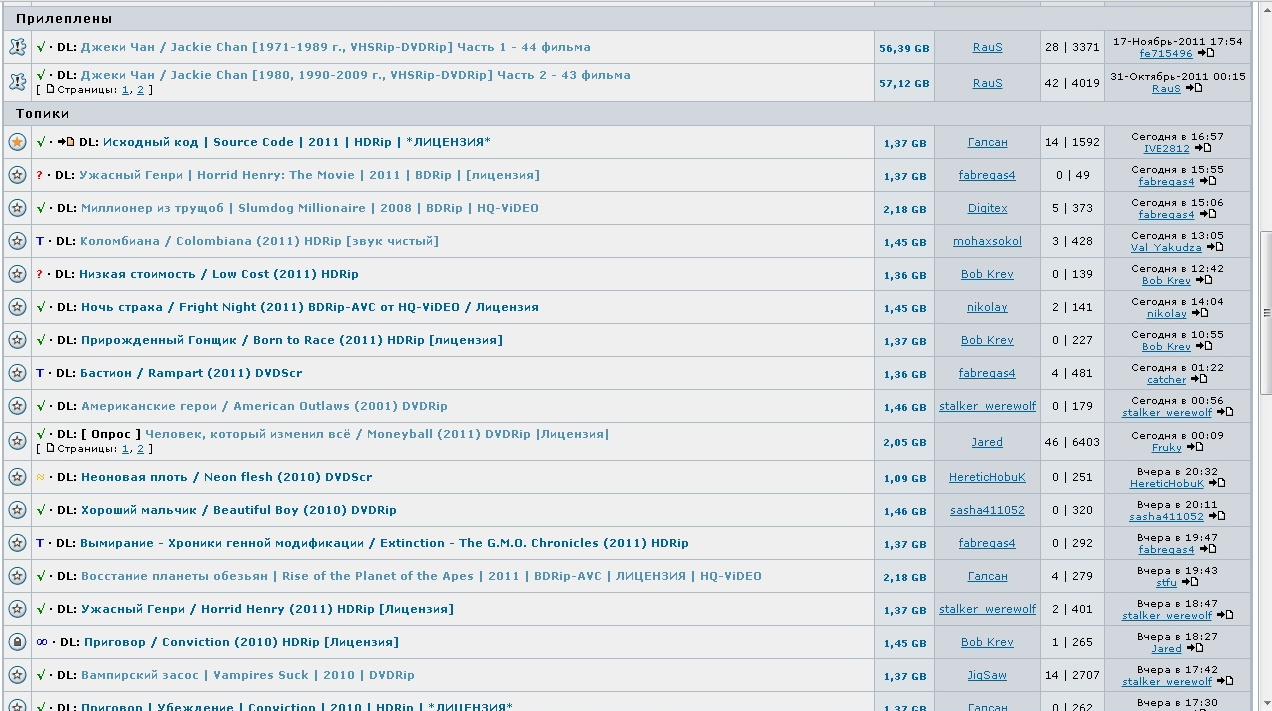Select the '46 | 6403' replies count cell

click(1071, 441)
